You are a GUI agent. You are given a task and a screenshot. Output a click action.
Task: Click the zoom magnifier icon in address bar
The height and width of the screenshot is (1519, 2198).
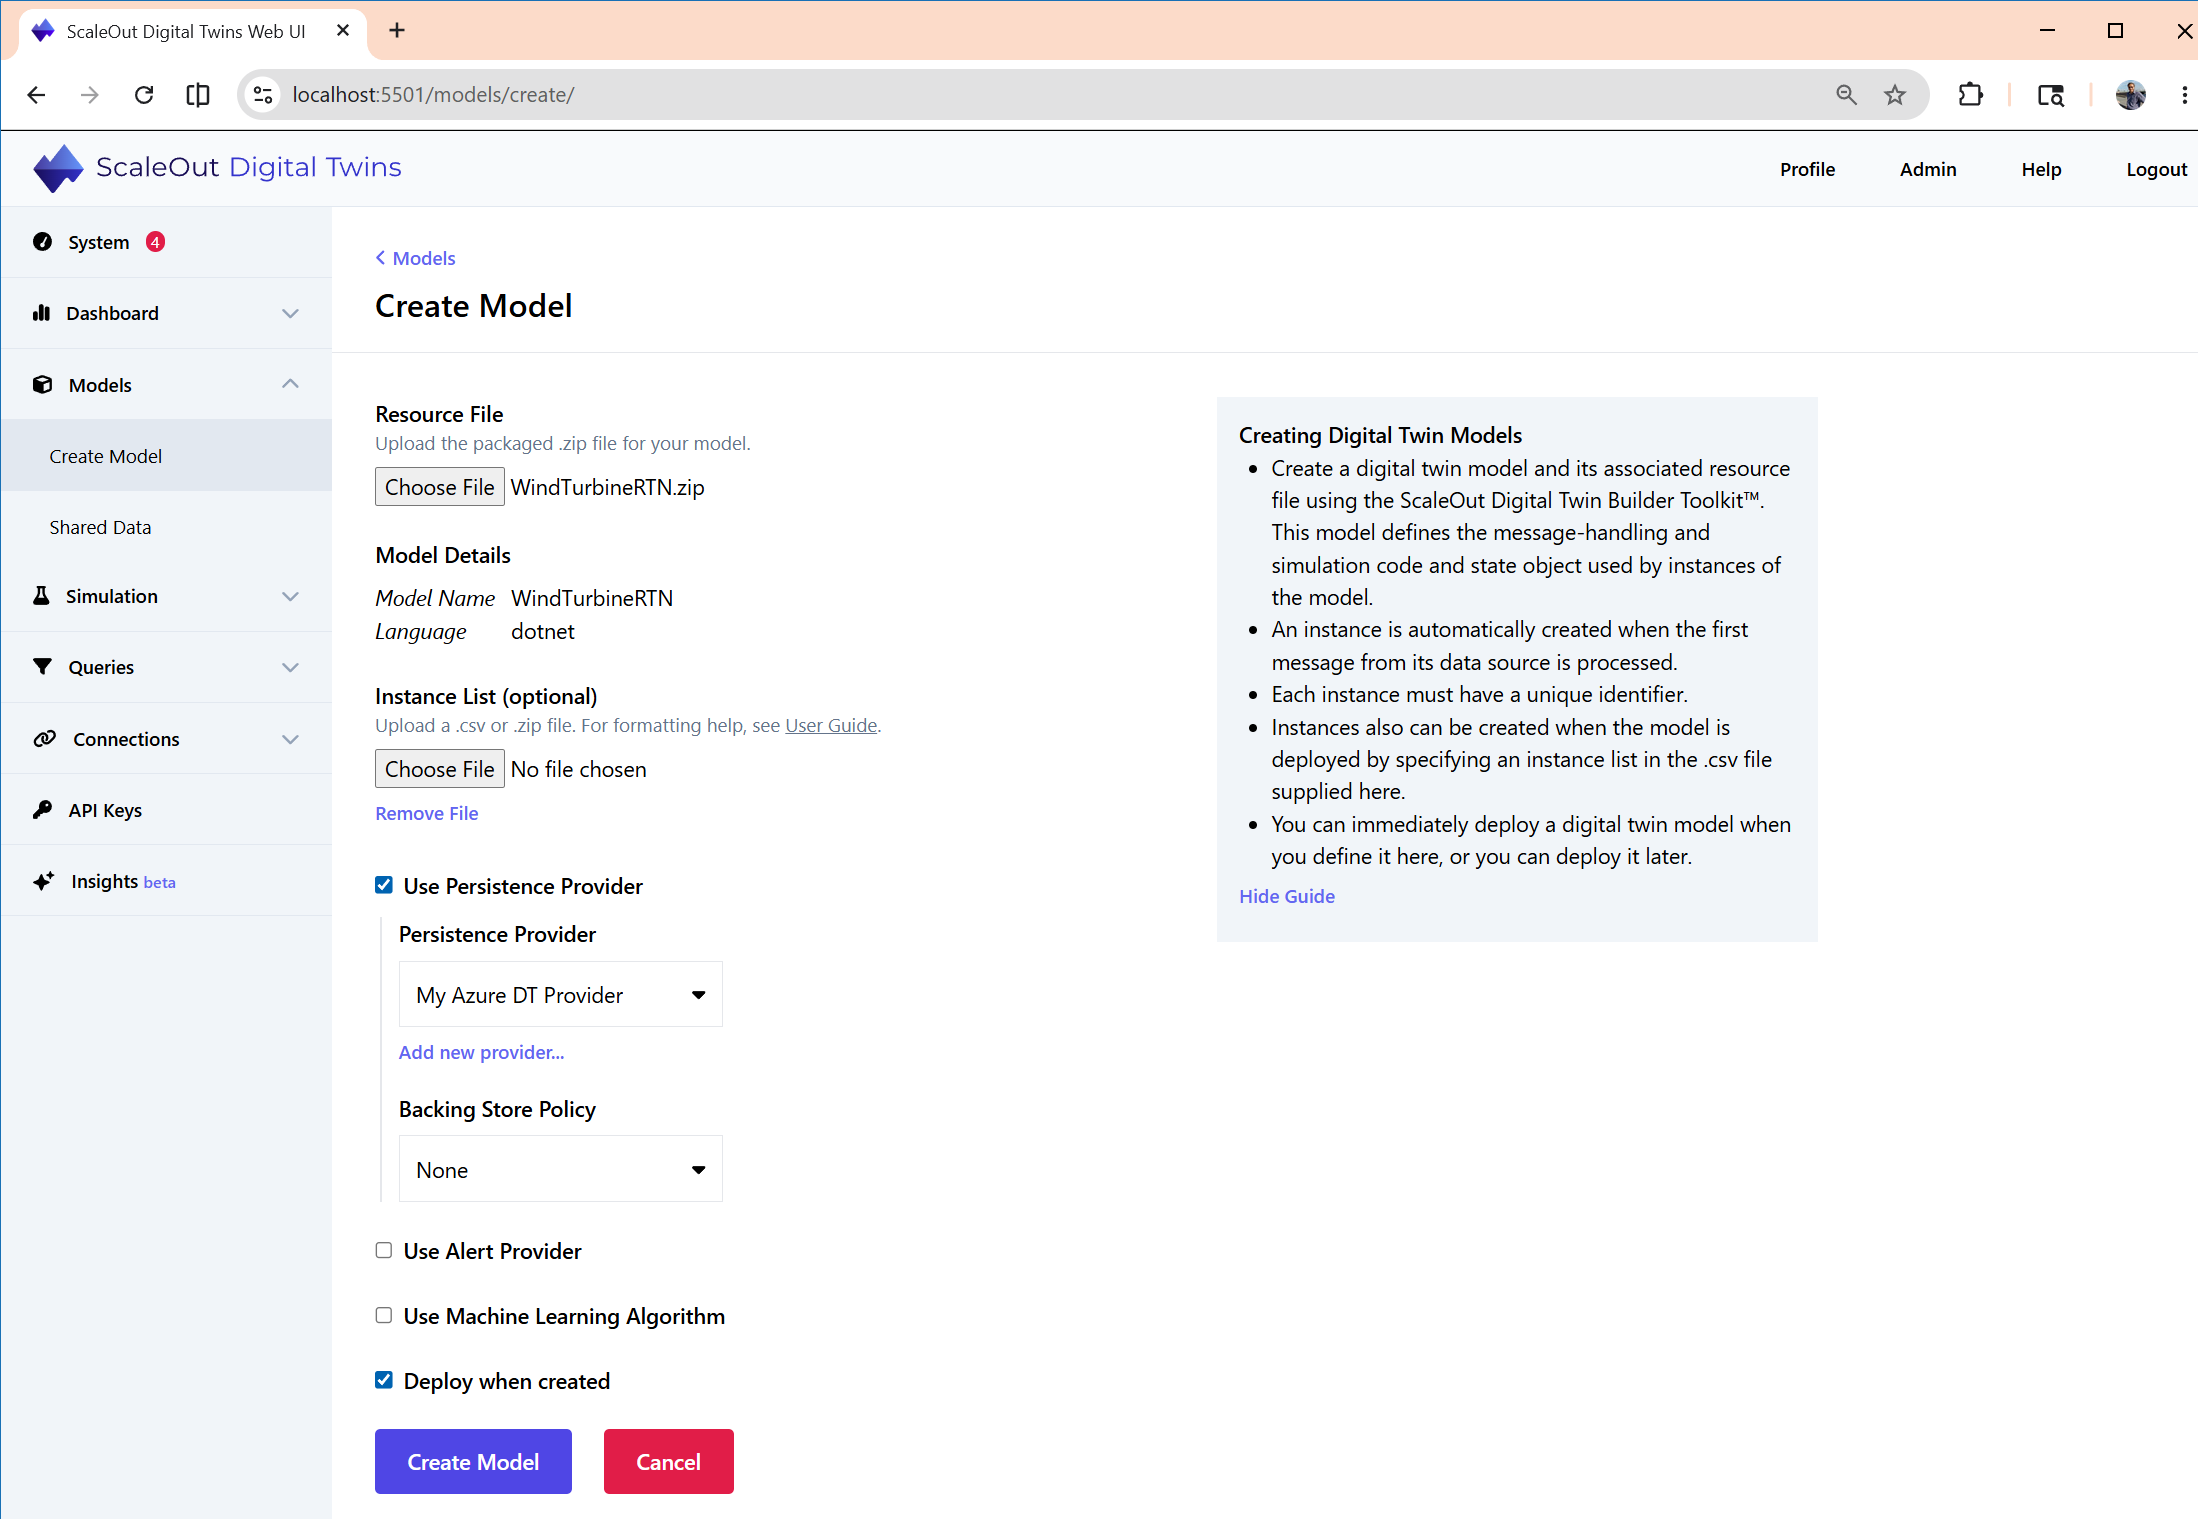click(1846, 95)
